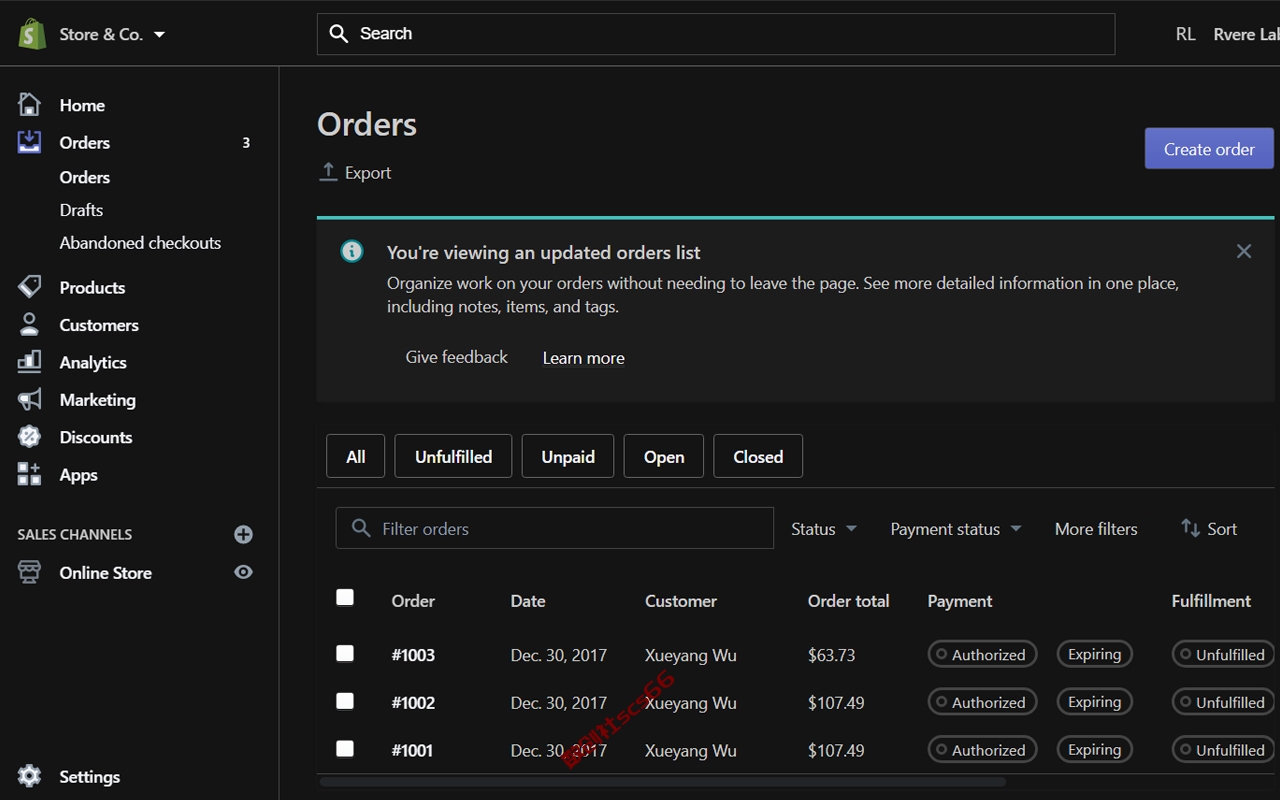This screenshot has width=1280, height=800.
Task: Click the Apps grid icon
Action: point(30,474)
